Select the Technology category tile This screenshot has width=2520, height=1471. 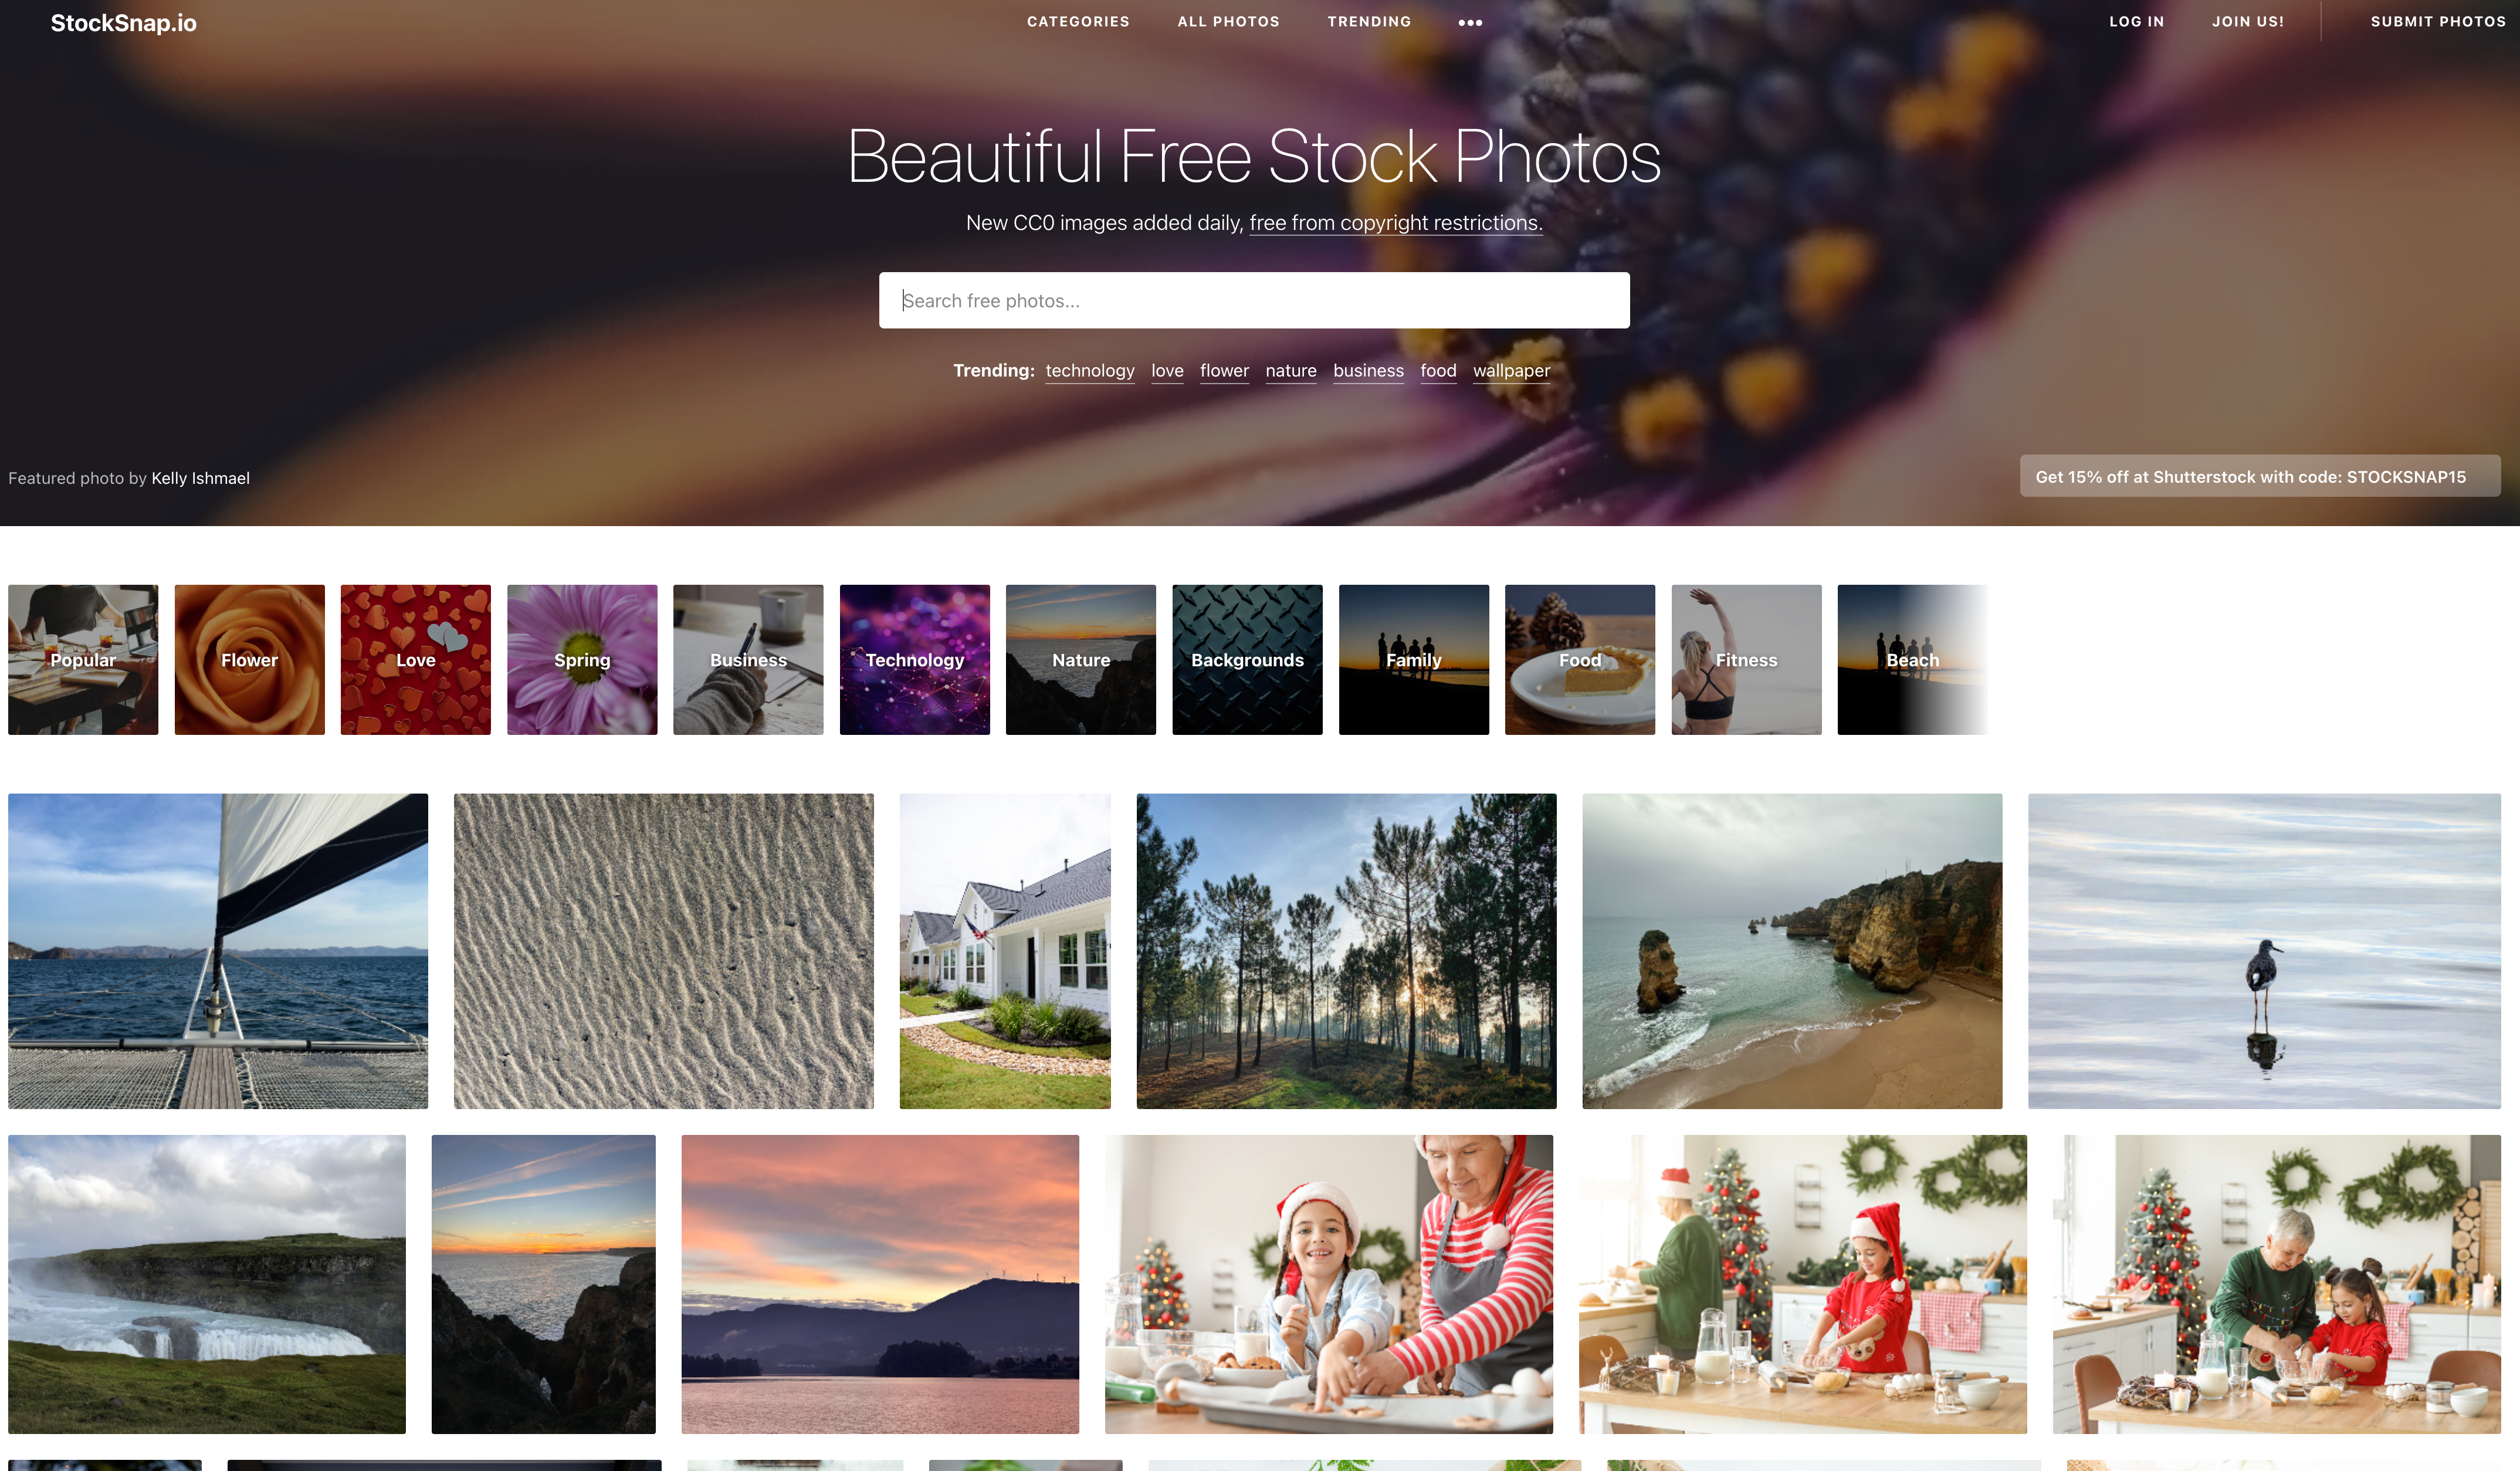(914, 660)
